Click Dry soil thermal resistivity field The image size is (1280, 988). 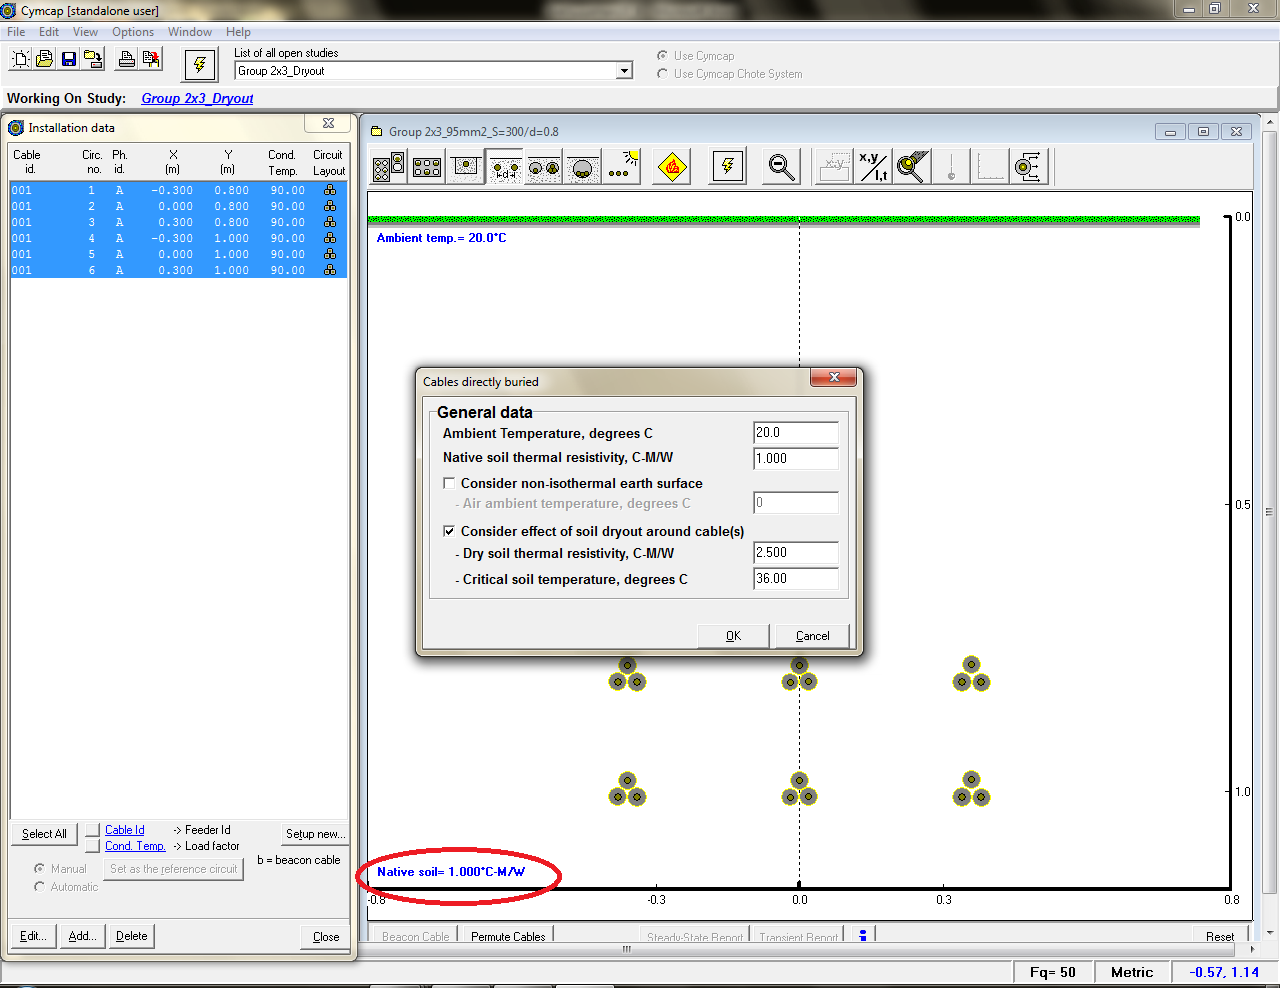[796, 553]
